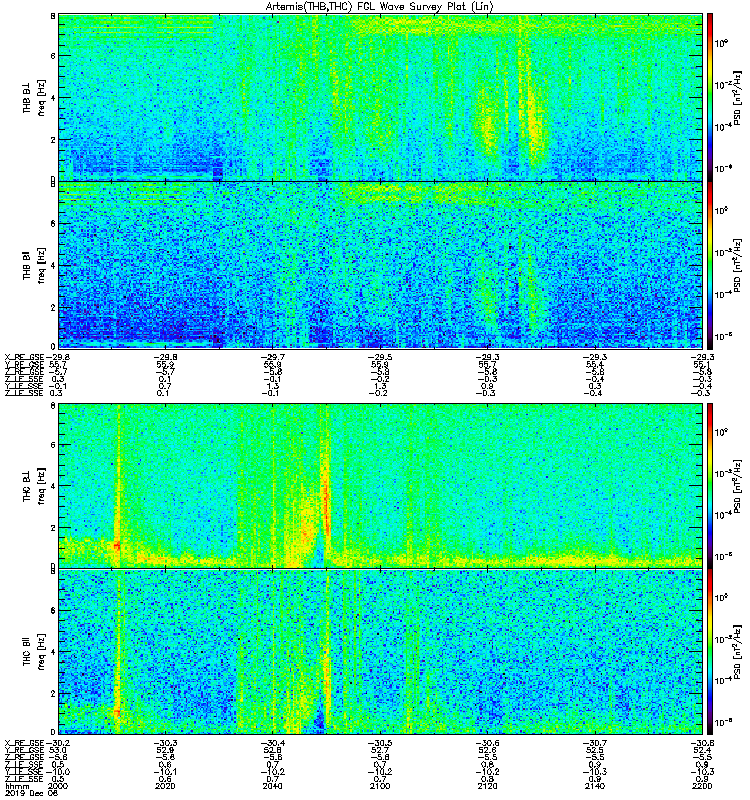Click the THC B∥ spectrogram panel
750x800 pixels.
(381, 652)
